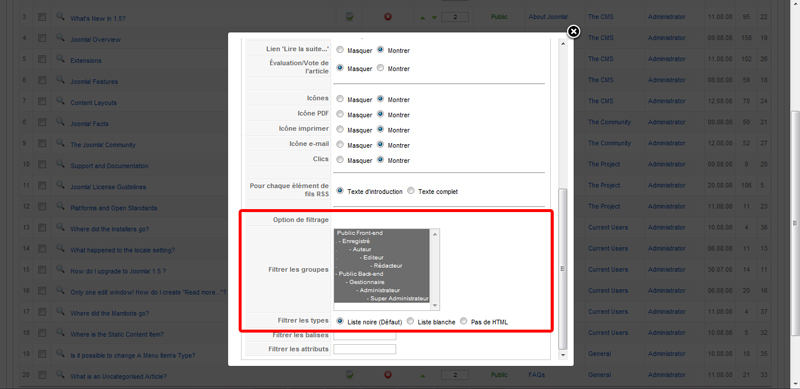Select Masquer radio for Icône PDF
The image size is (800, 389).
[340, 114]
